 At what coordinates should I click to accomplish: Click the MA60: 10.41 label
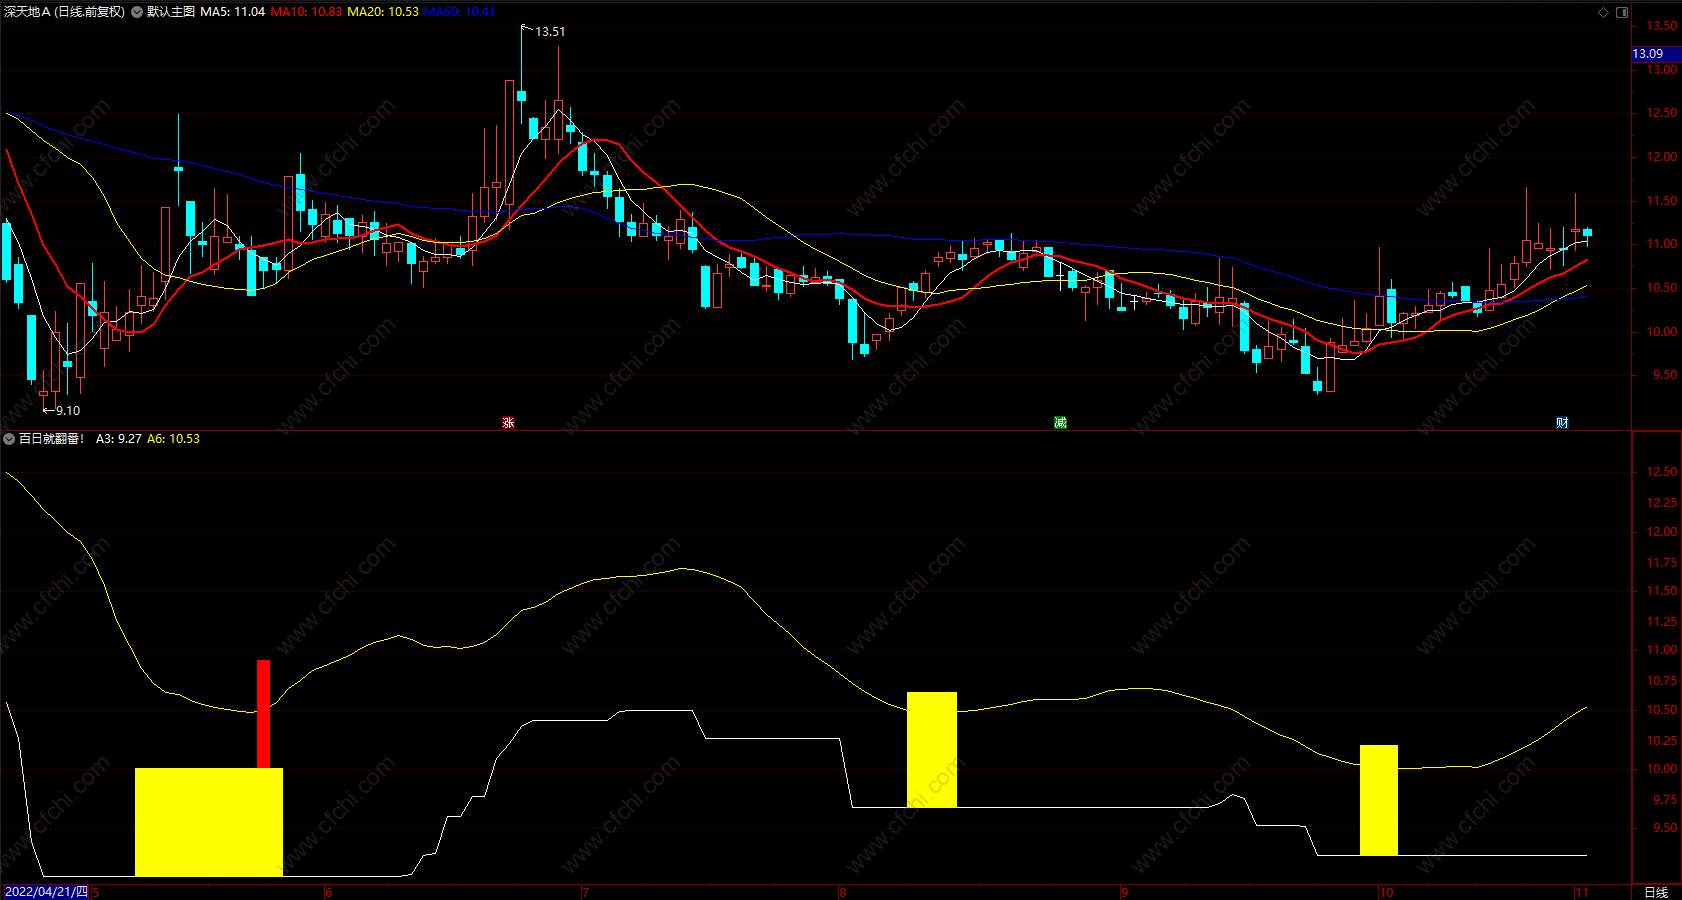459,12
